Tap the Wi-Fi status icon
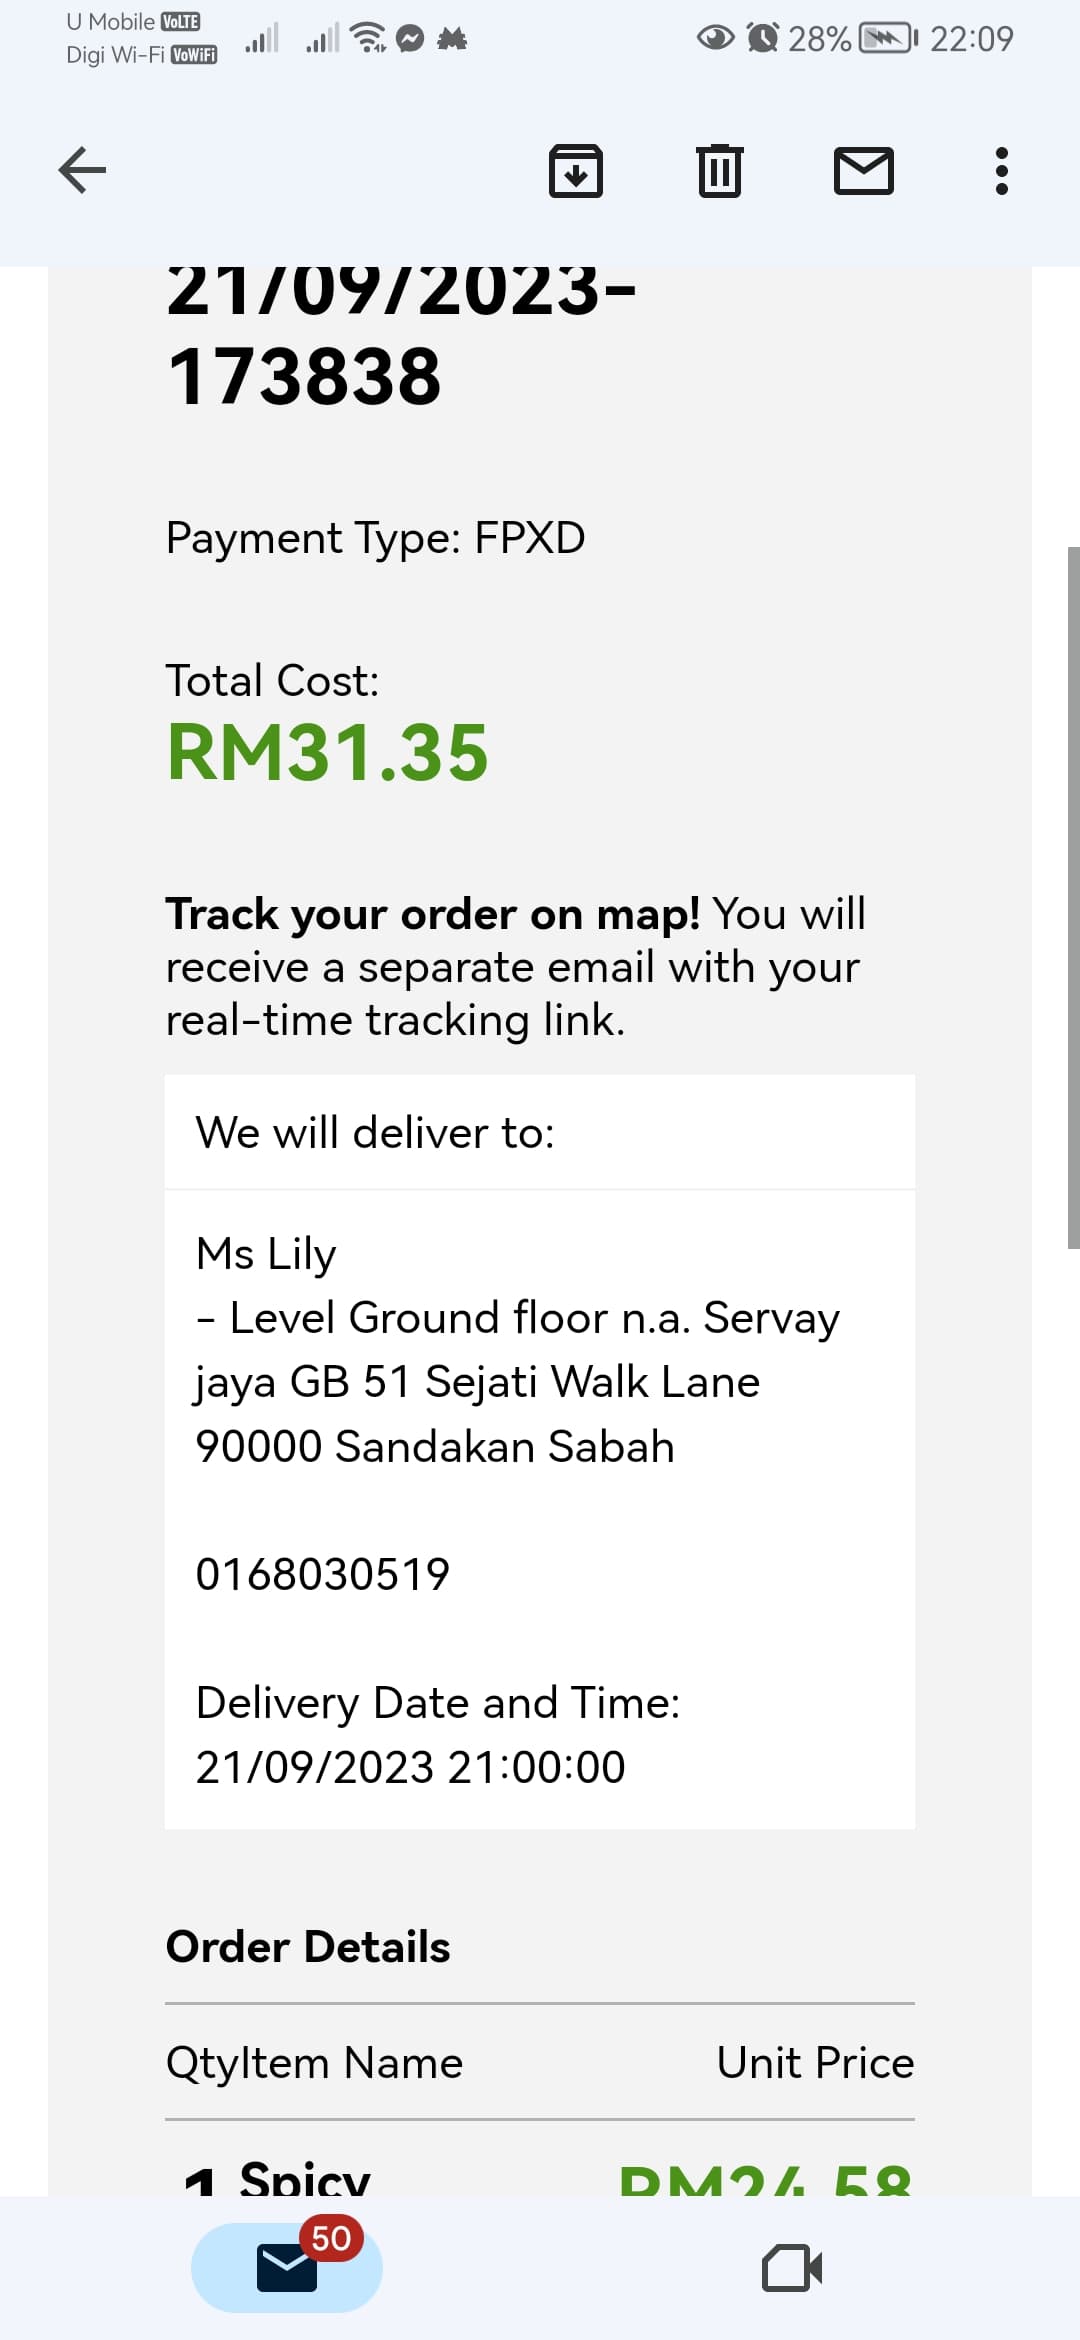The height and width of the screenshot is (2340, 1080). coord(370,38)
